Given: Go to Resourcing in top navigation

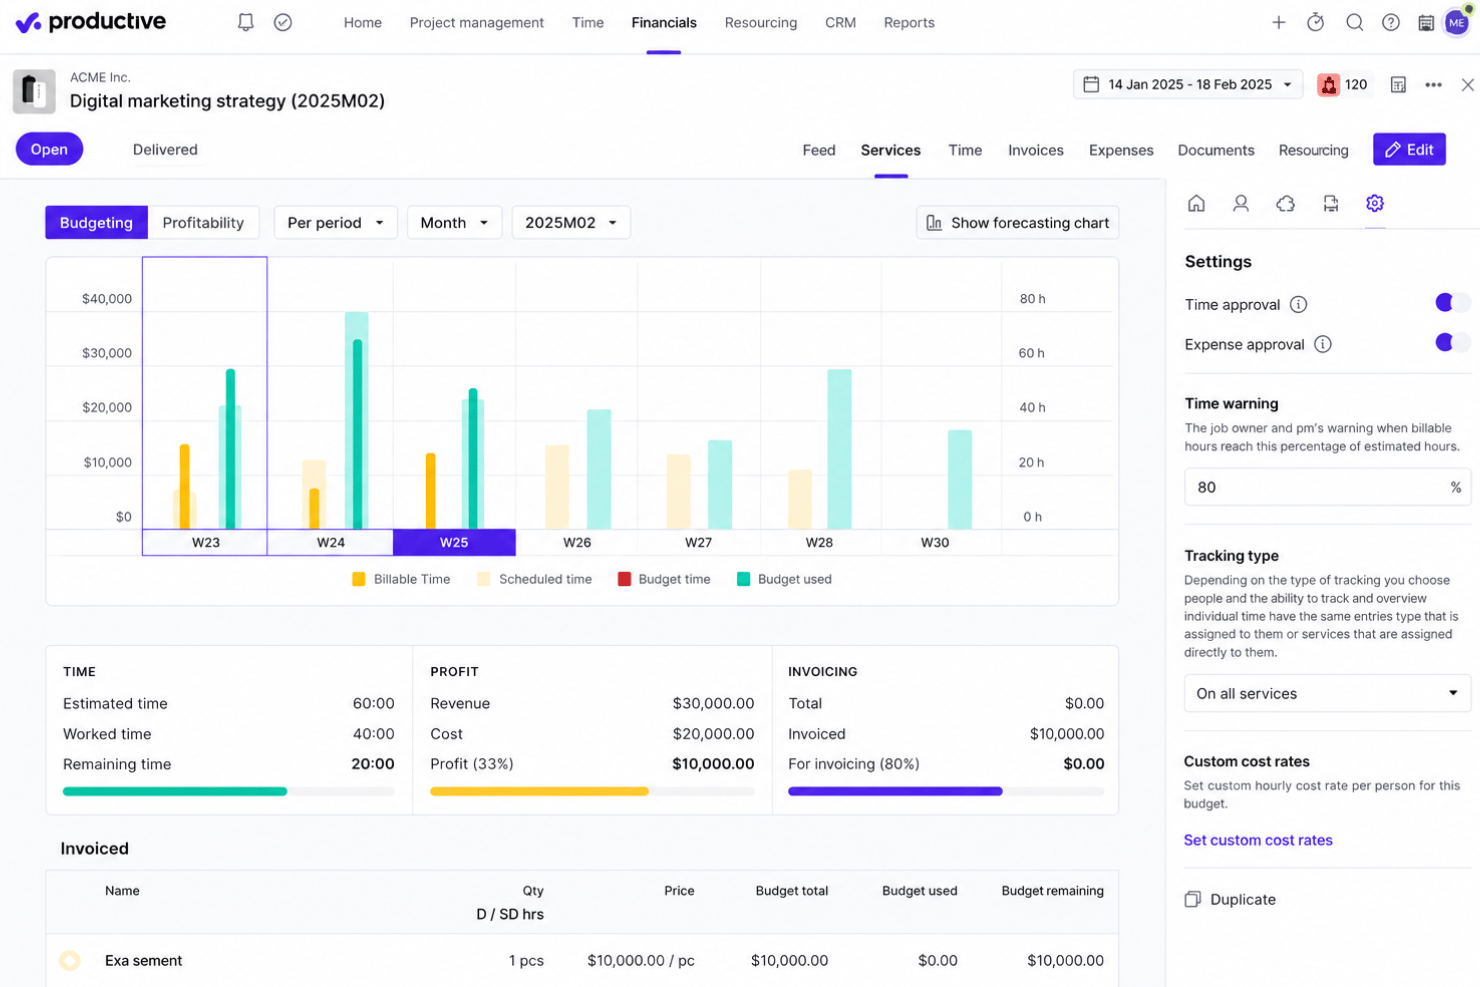Looking at the screenshot, I should (761, 22).
